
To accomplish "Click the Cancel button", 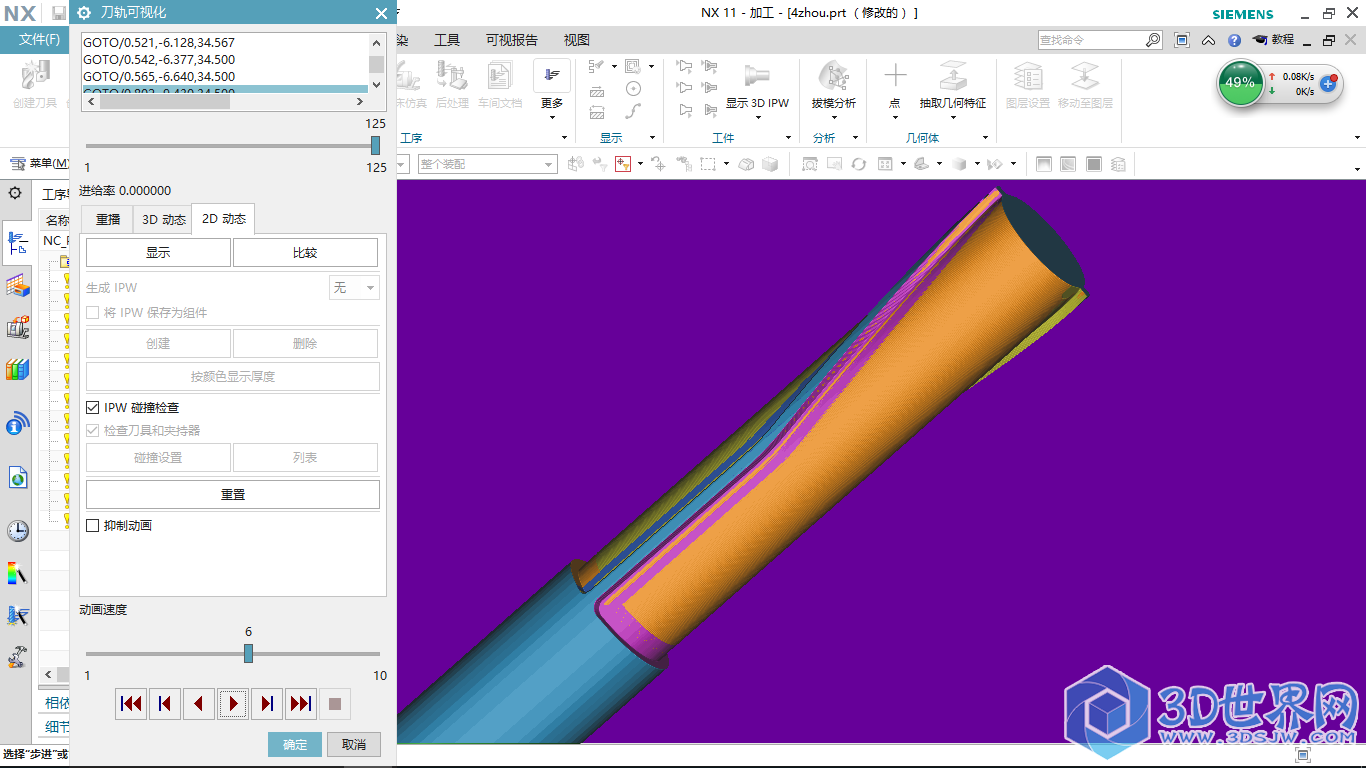I will pos(354,744).
